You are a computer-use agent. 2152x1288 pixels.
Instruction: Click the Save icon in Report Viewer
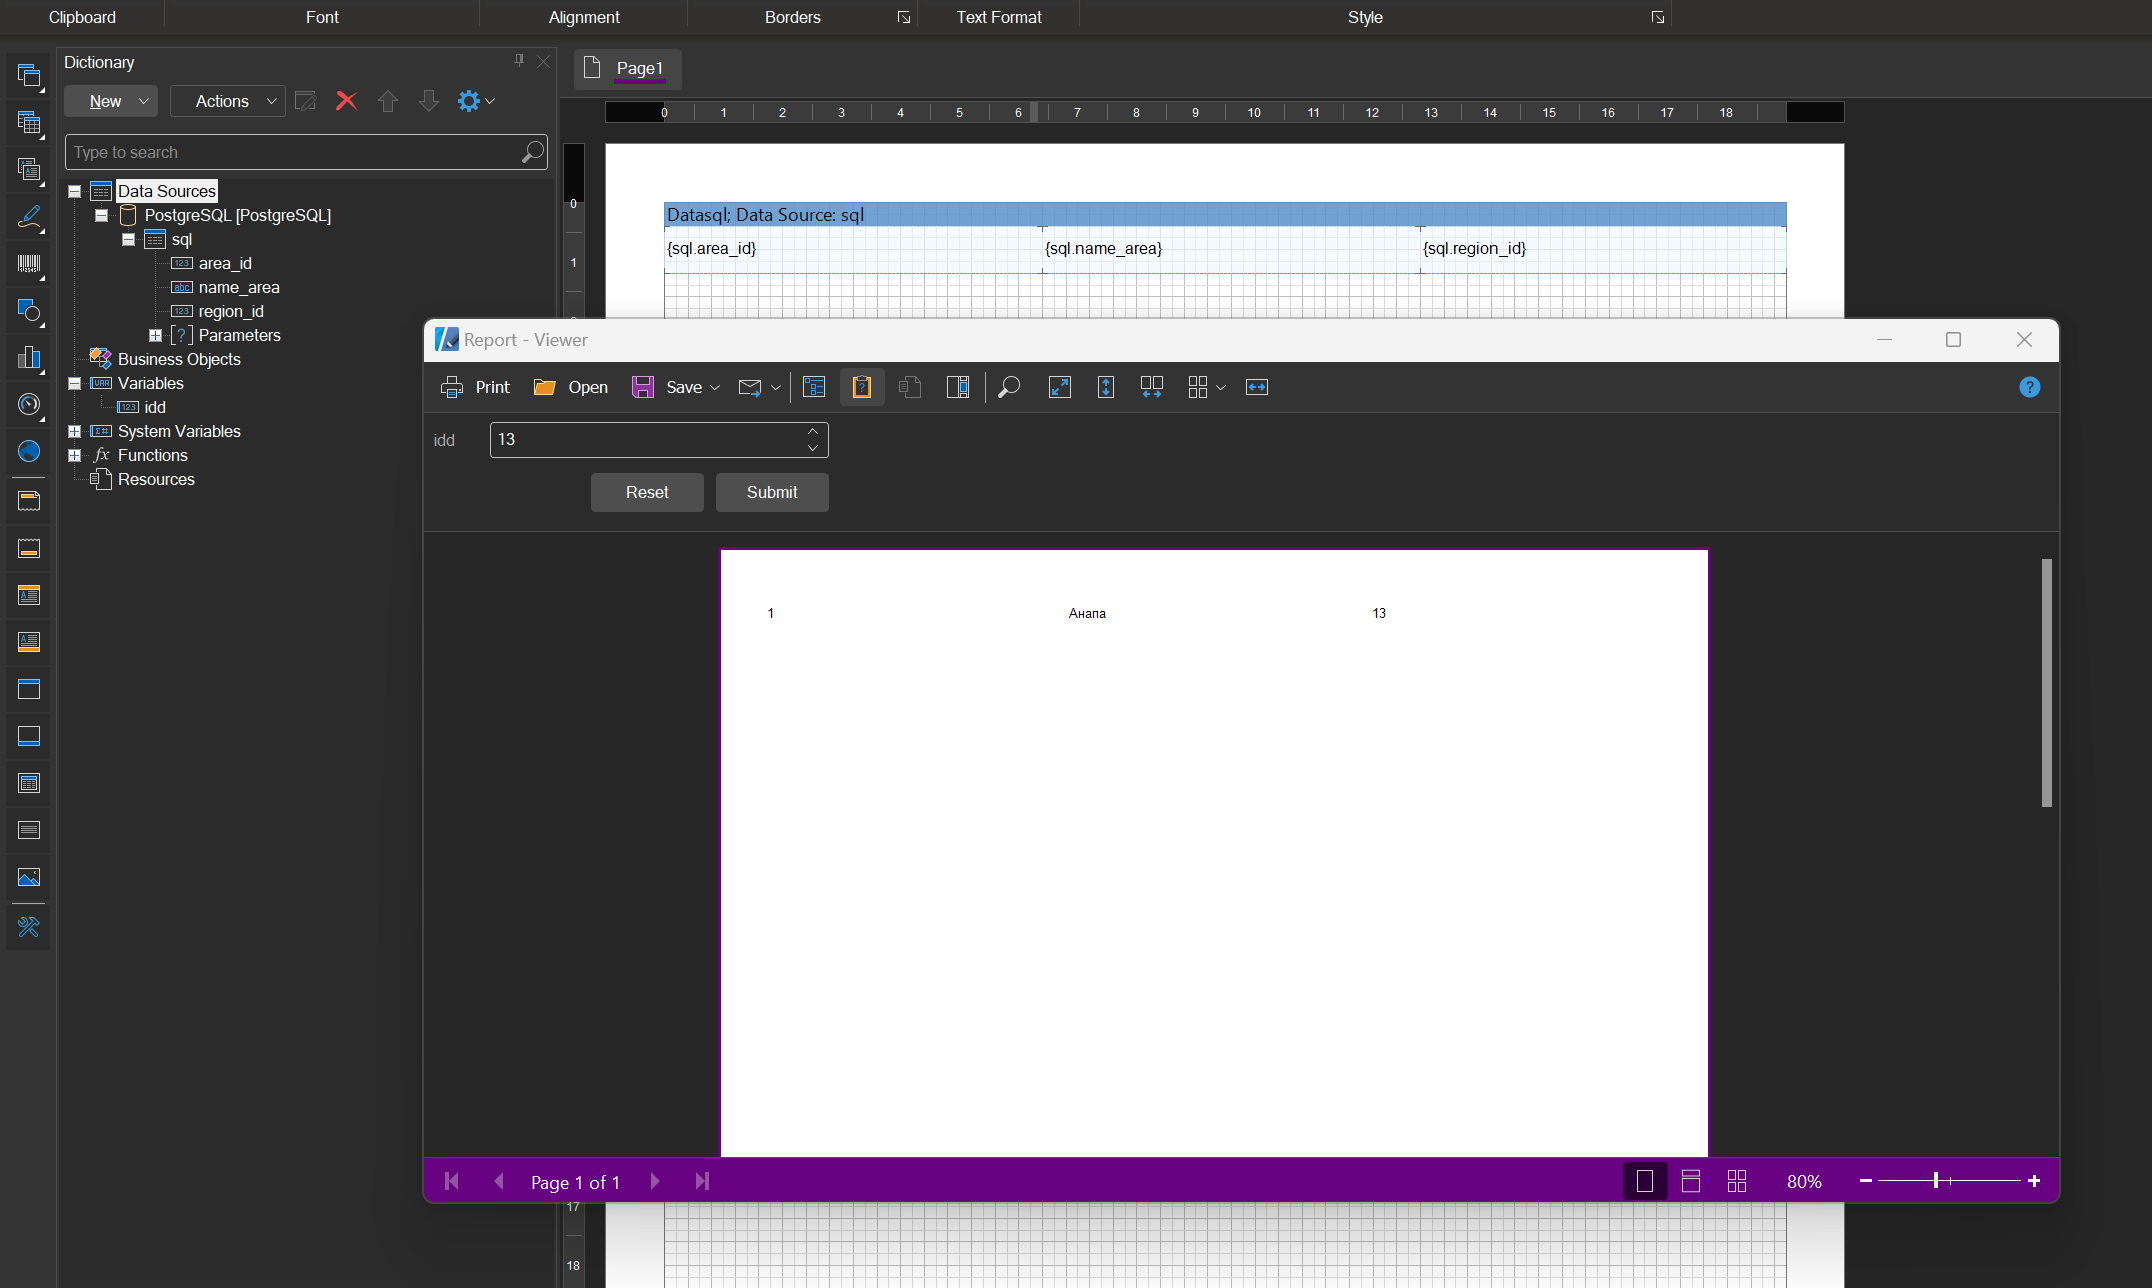644,388
